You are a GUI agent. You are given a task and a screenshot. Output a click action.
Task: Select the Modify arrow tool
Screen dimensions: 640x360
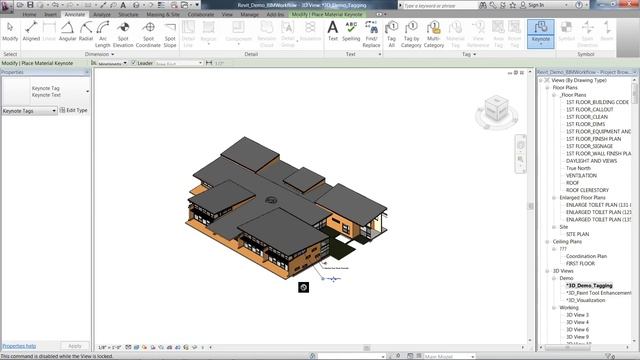pyautogui.click(x=10, y=32)
